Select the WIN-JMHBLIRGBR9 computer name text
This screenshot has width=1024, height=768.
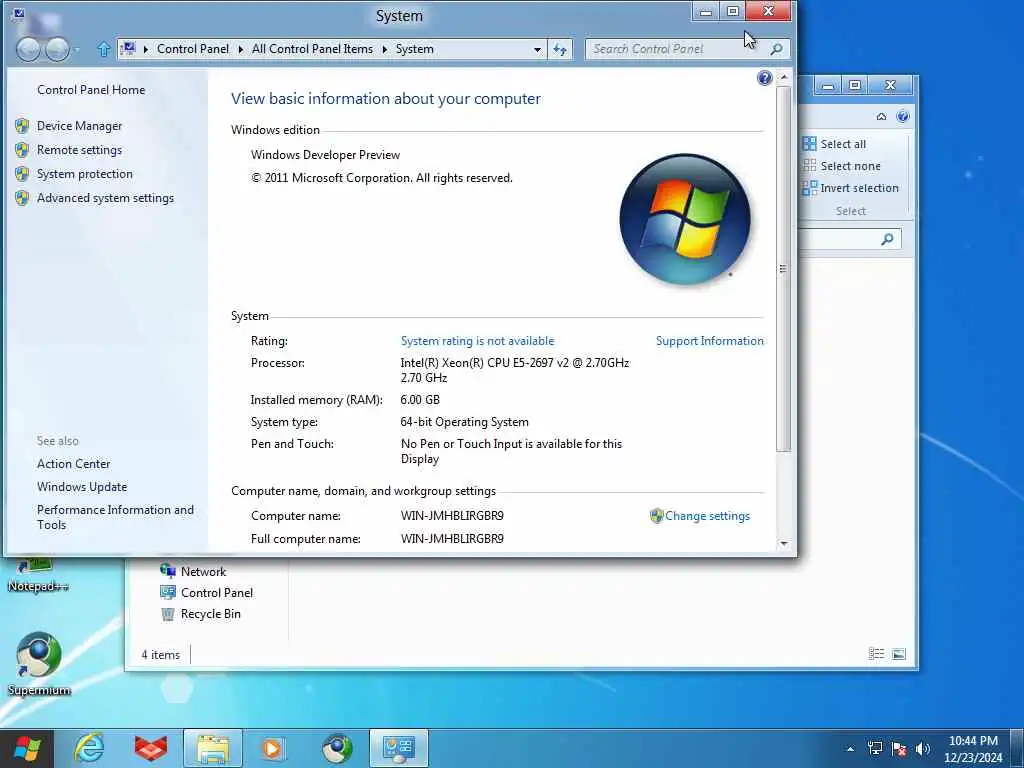(x=452, y=516)
